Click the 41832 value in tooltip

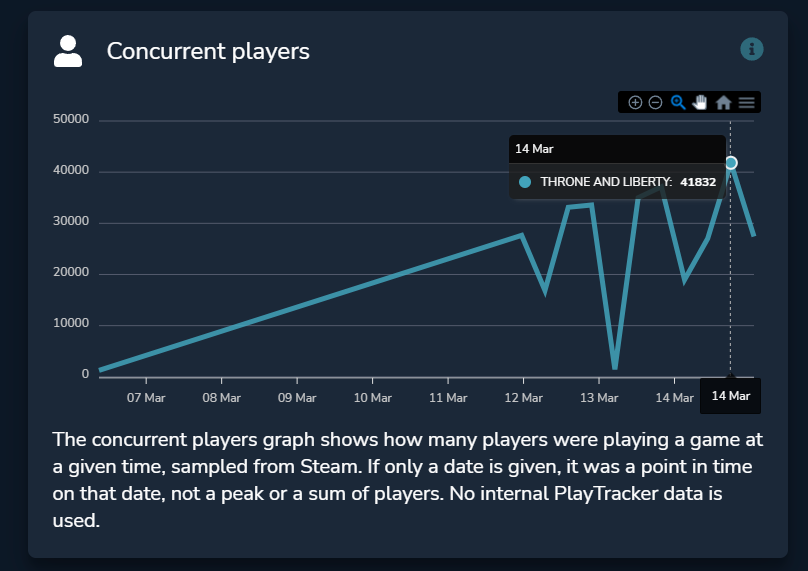pyautogui.click(x=698, y=182)
